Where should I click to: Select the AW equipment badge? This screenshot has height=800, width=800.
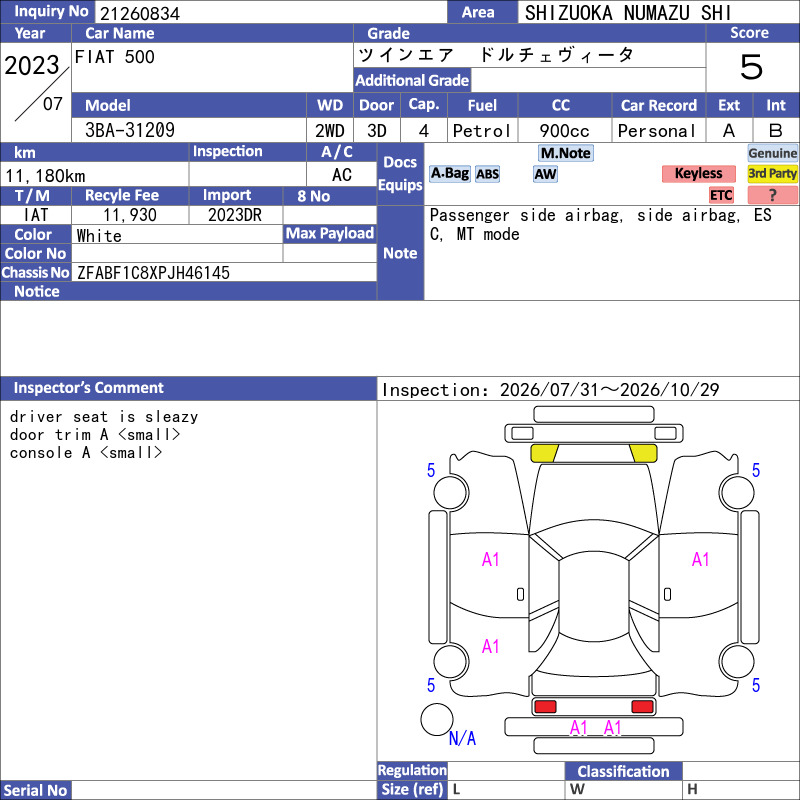coord(545,174)
